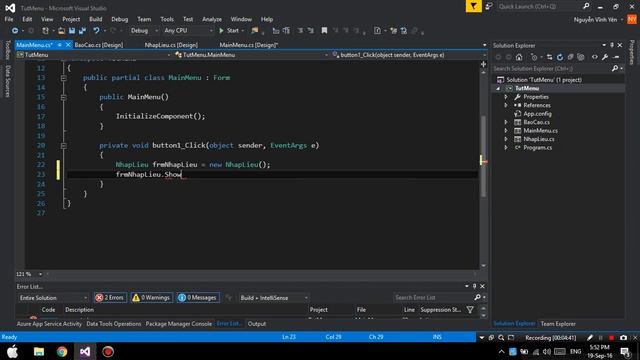The width and height of the screenshot is (640, 360).
Task: Click the Description column header in Error List
Action: (x=80, y=310)
